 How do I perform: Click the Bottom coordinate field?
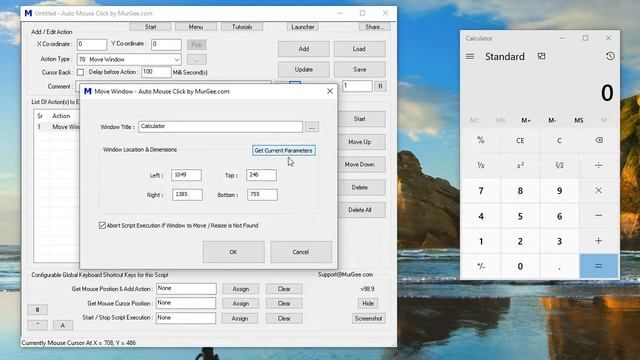pos(262,195)
